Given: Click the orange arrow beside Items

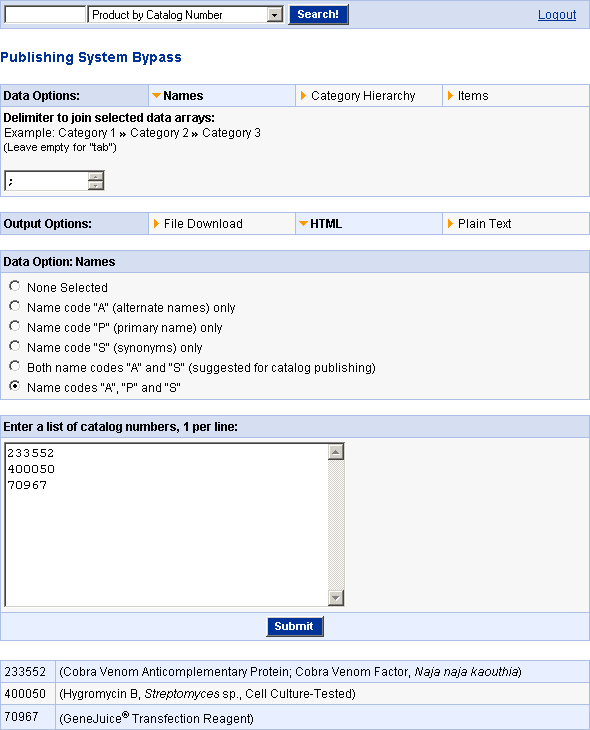Looking at the screenshot, I should tap(450, 95).
